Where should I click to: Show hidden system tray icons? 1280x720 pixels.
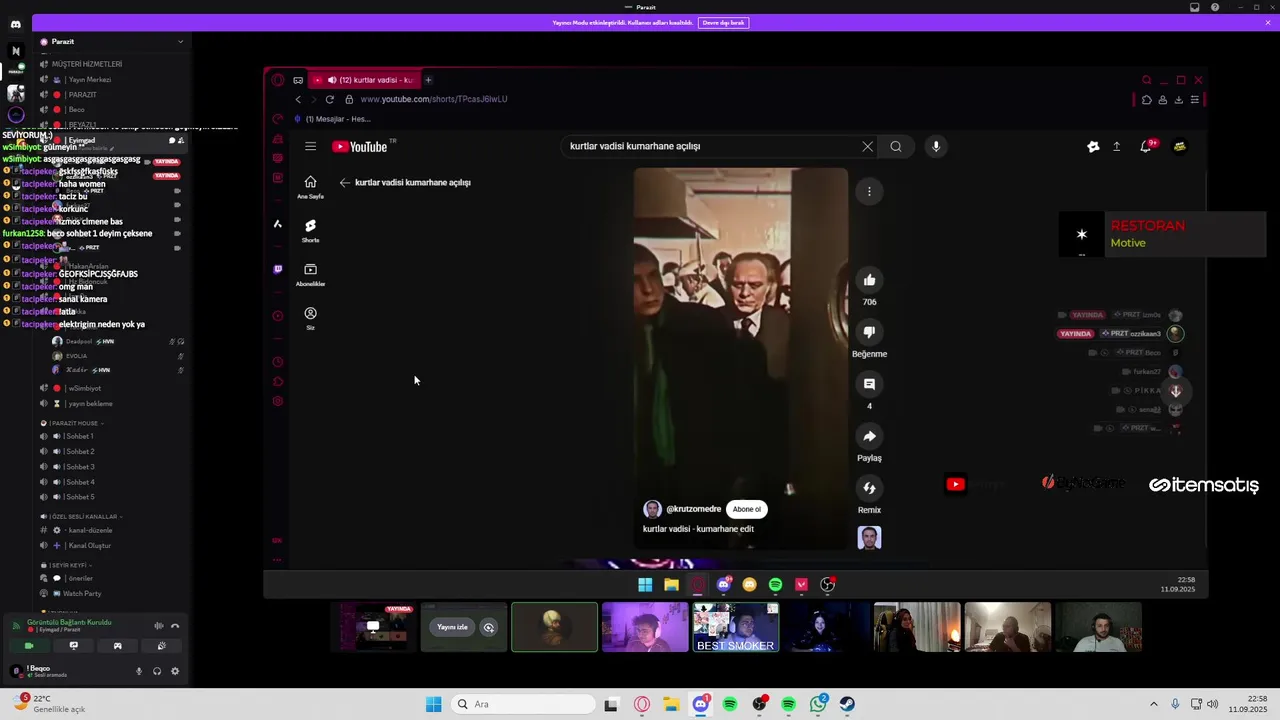coord(1153,704)
